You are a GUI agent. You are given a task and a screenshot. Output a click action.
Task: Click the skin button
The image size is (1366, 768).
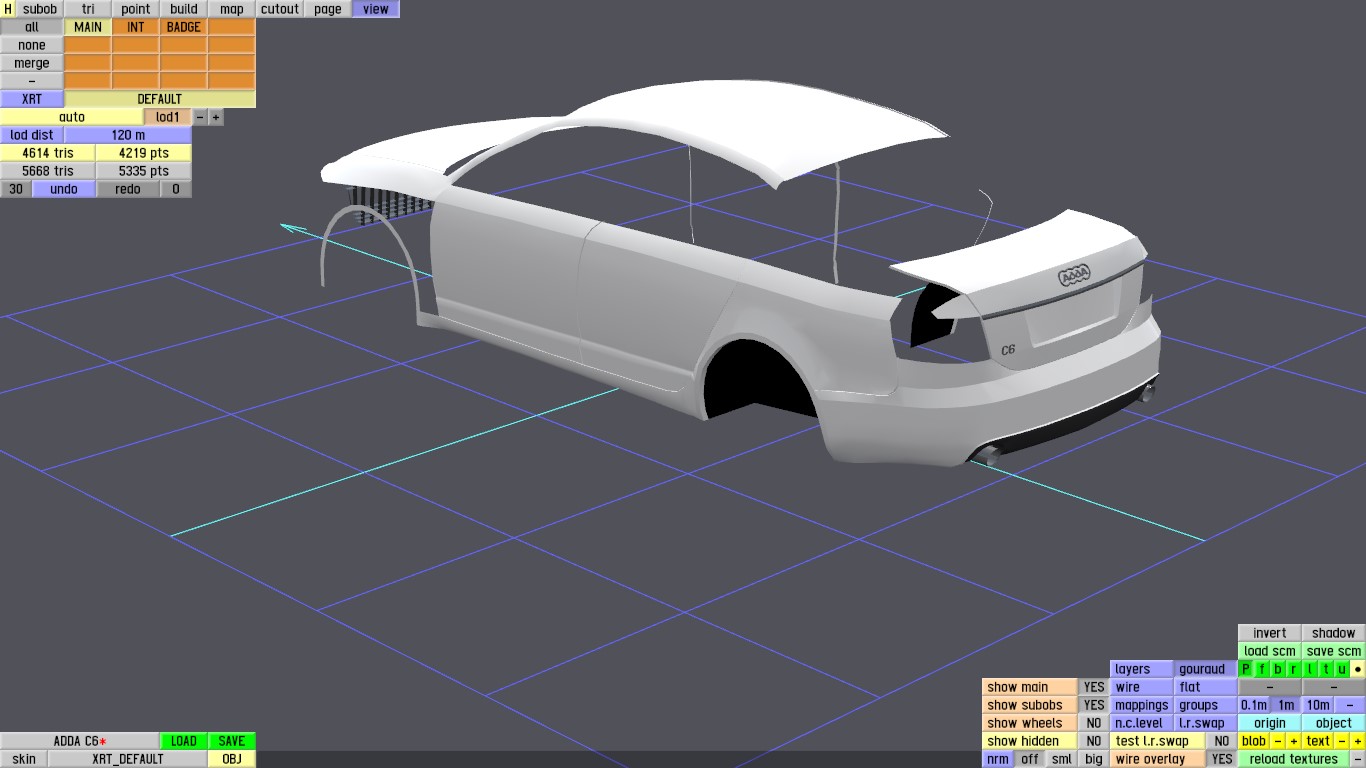[x=24, y=759]
